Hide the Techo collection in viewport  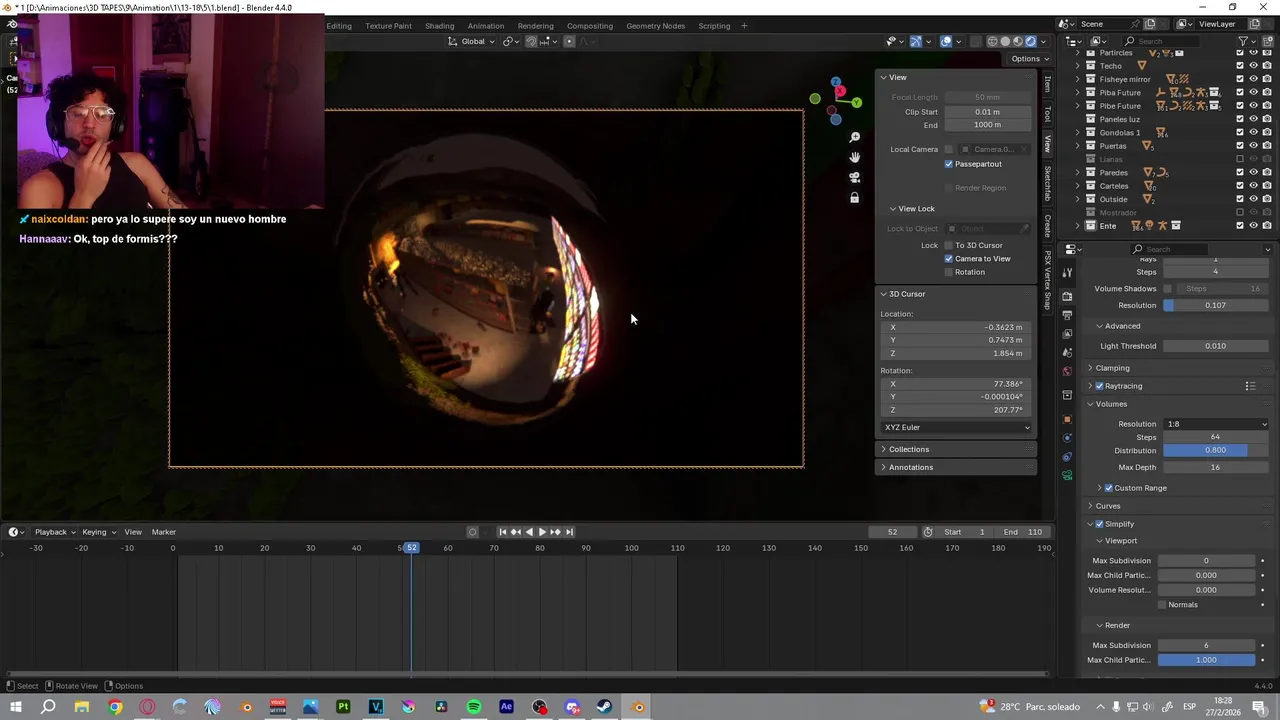(1253, 66)
